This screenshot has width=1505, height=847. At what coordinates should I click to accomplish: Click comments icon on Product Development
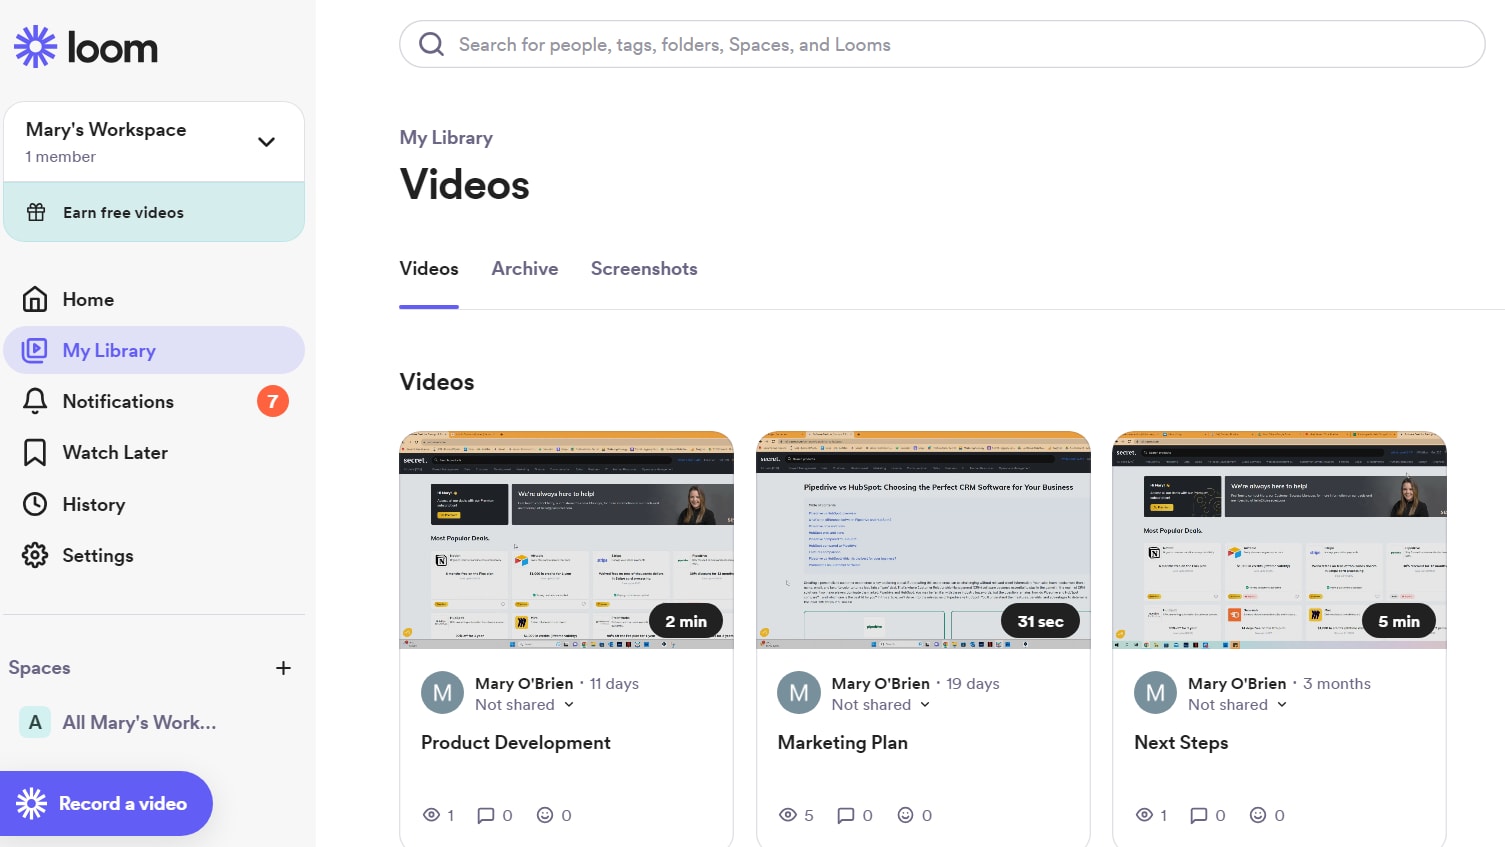tap(486, 815)
